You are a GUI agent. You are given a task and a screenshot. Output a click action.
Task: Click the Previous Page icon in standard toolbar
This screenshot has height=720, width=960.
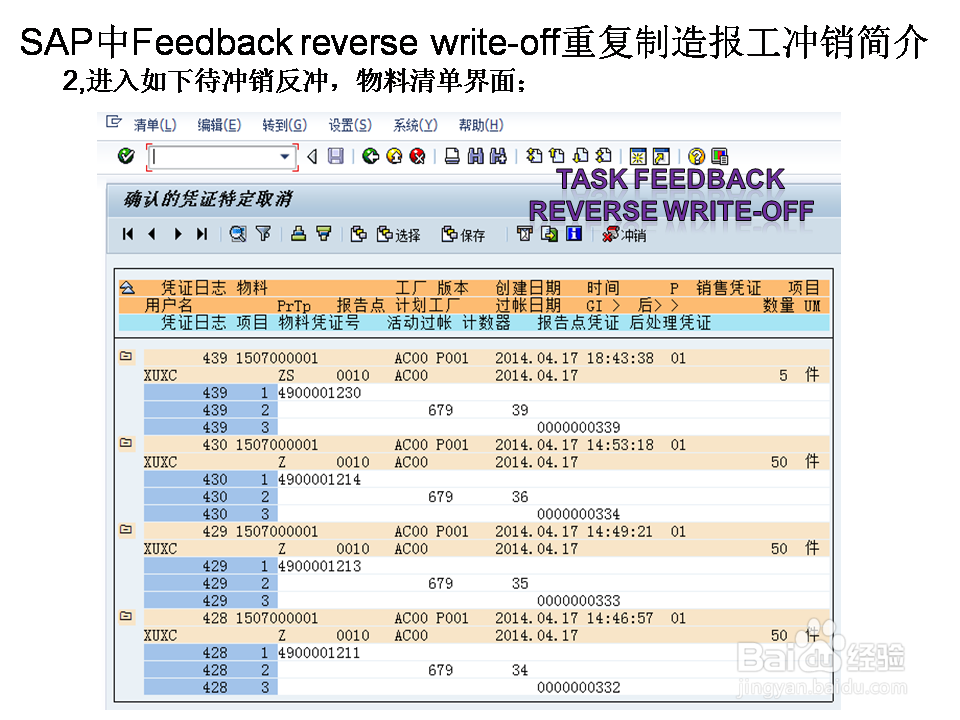coord(557,156)
